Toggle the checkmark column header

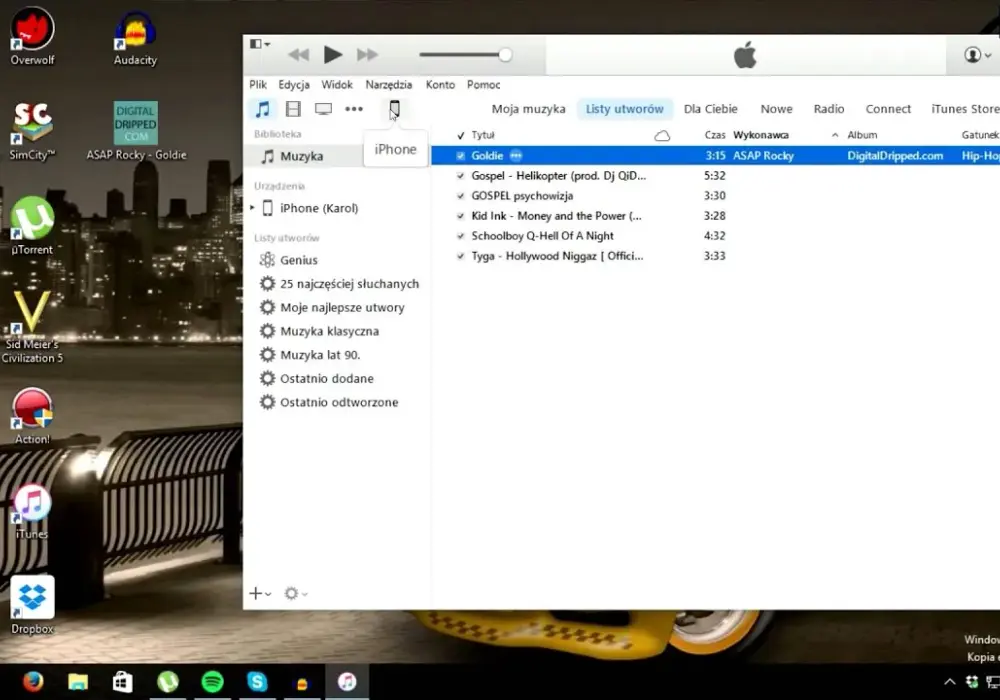(x=460, y=135)
